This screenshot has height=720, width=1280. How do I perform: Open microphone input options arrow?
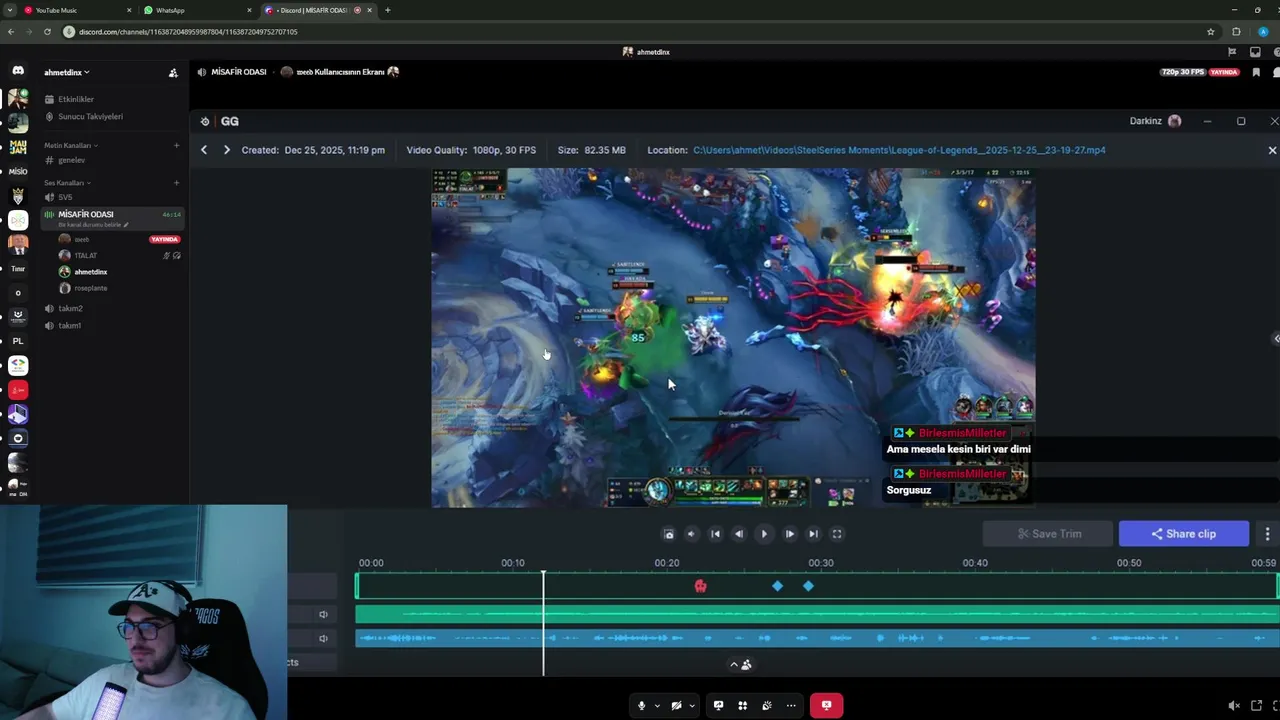[x=657, y=706]
